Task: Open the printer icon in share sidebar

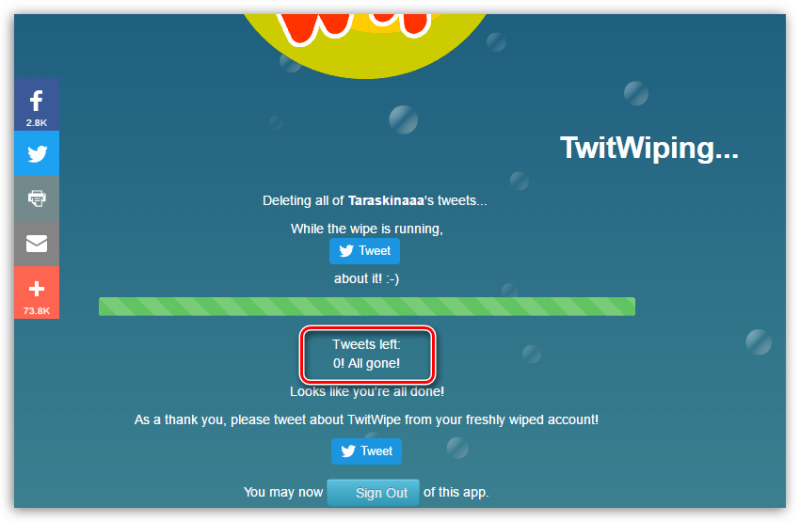Action: pyautogui.click(x=37, y=198)
